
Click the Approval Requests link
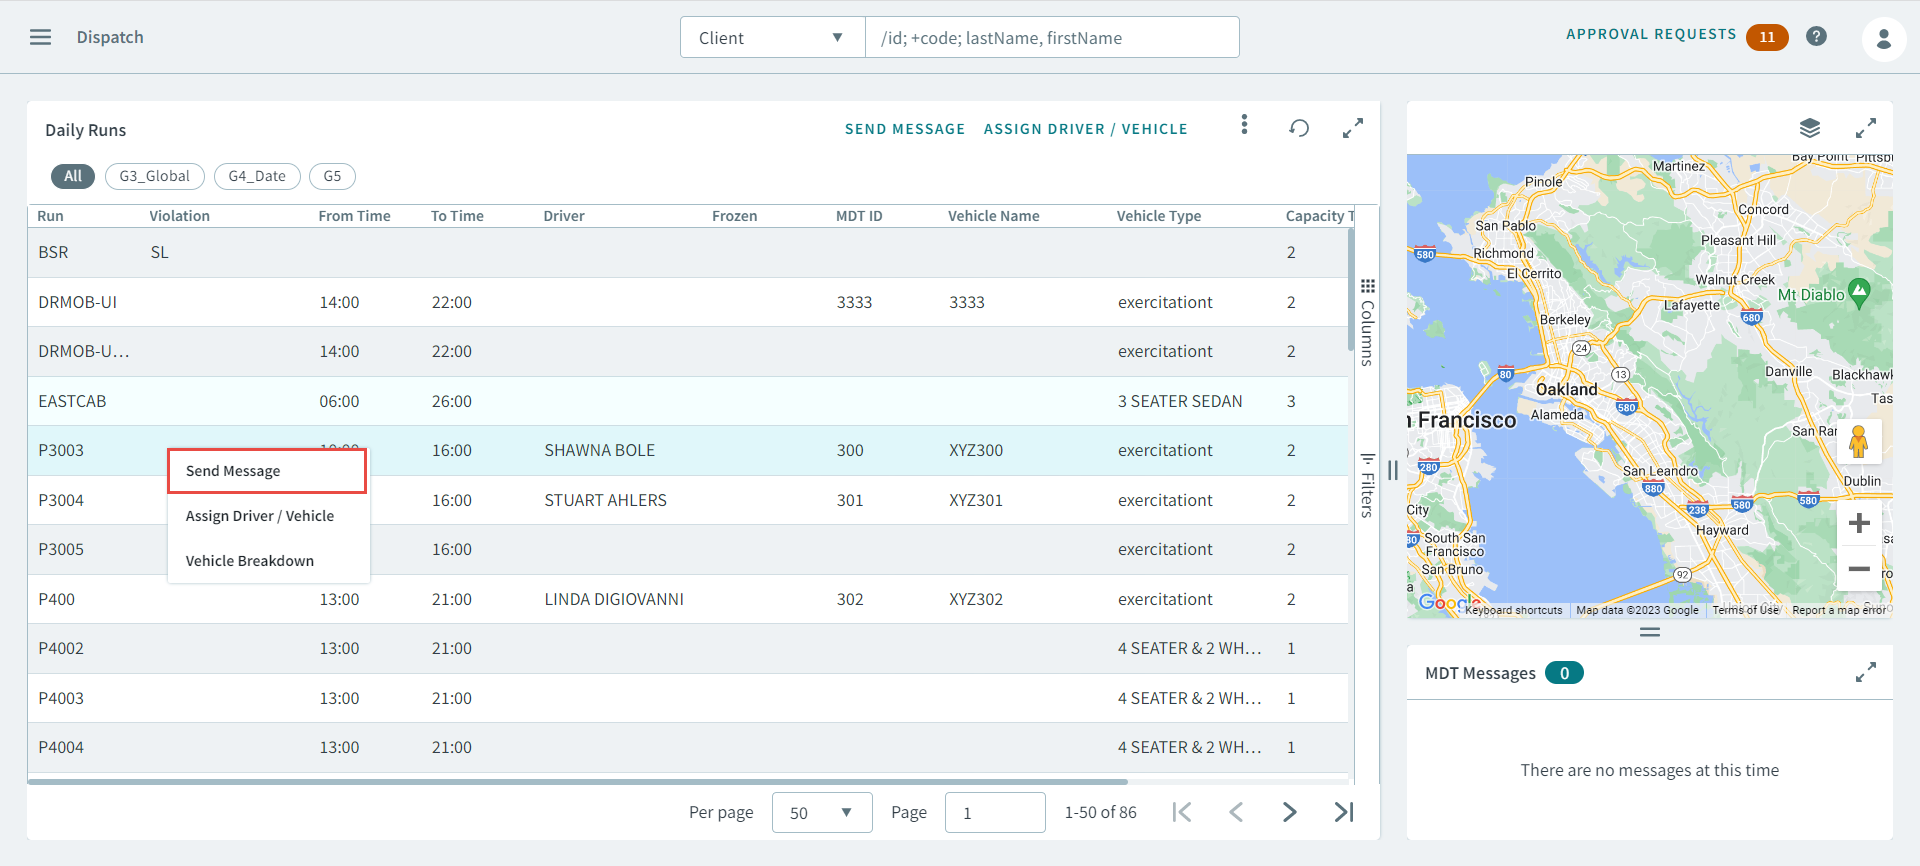coord(1651,34)
